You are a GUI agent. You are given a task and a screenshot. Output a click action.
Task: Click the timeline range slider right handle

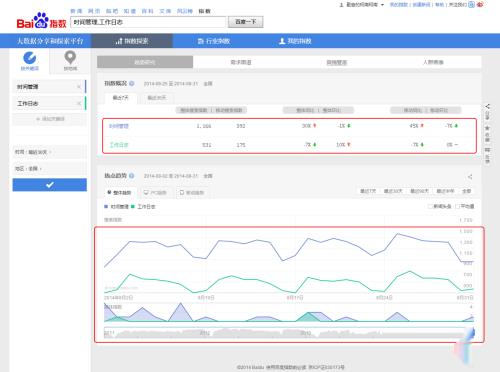coord(472,333)
